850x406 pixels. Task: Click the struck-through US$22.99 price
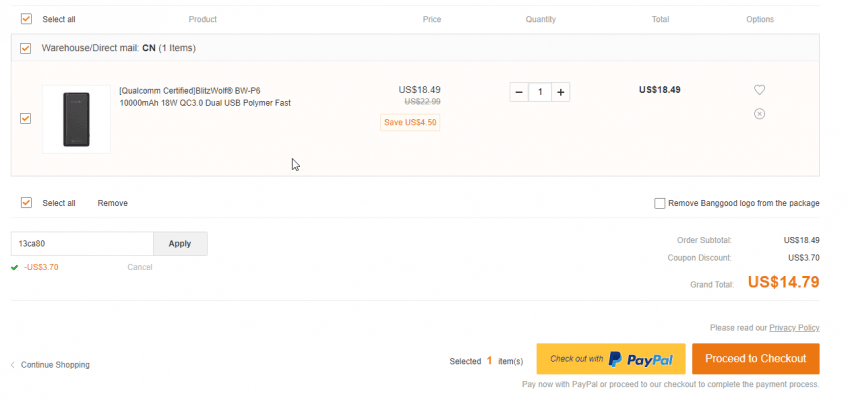tap(422, 101)
